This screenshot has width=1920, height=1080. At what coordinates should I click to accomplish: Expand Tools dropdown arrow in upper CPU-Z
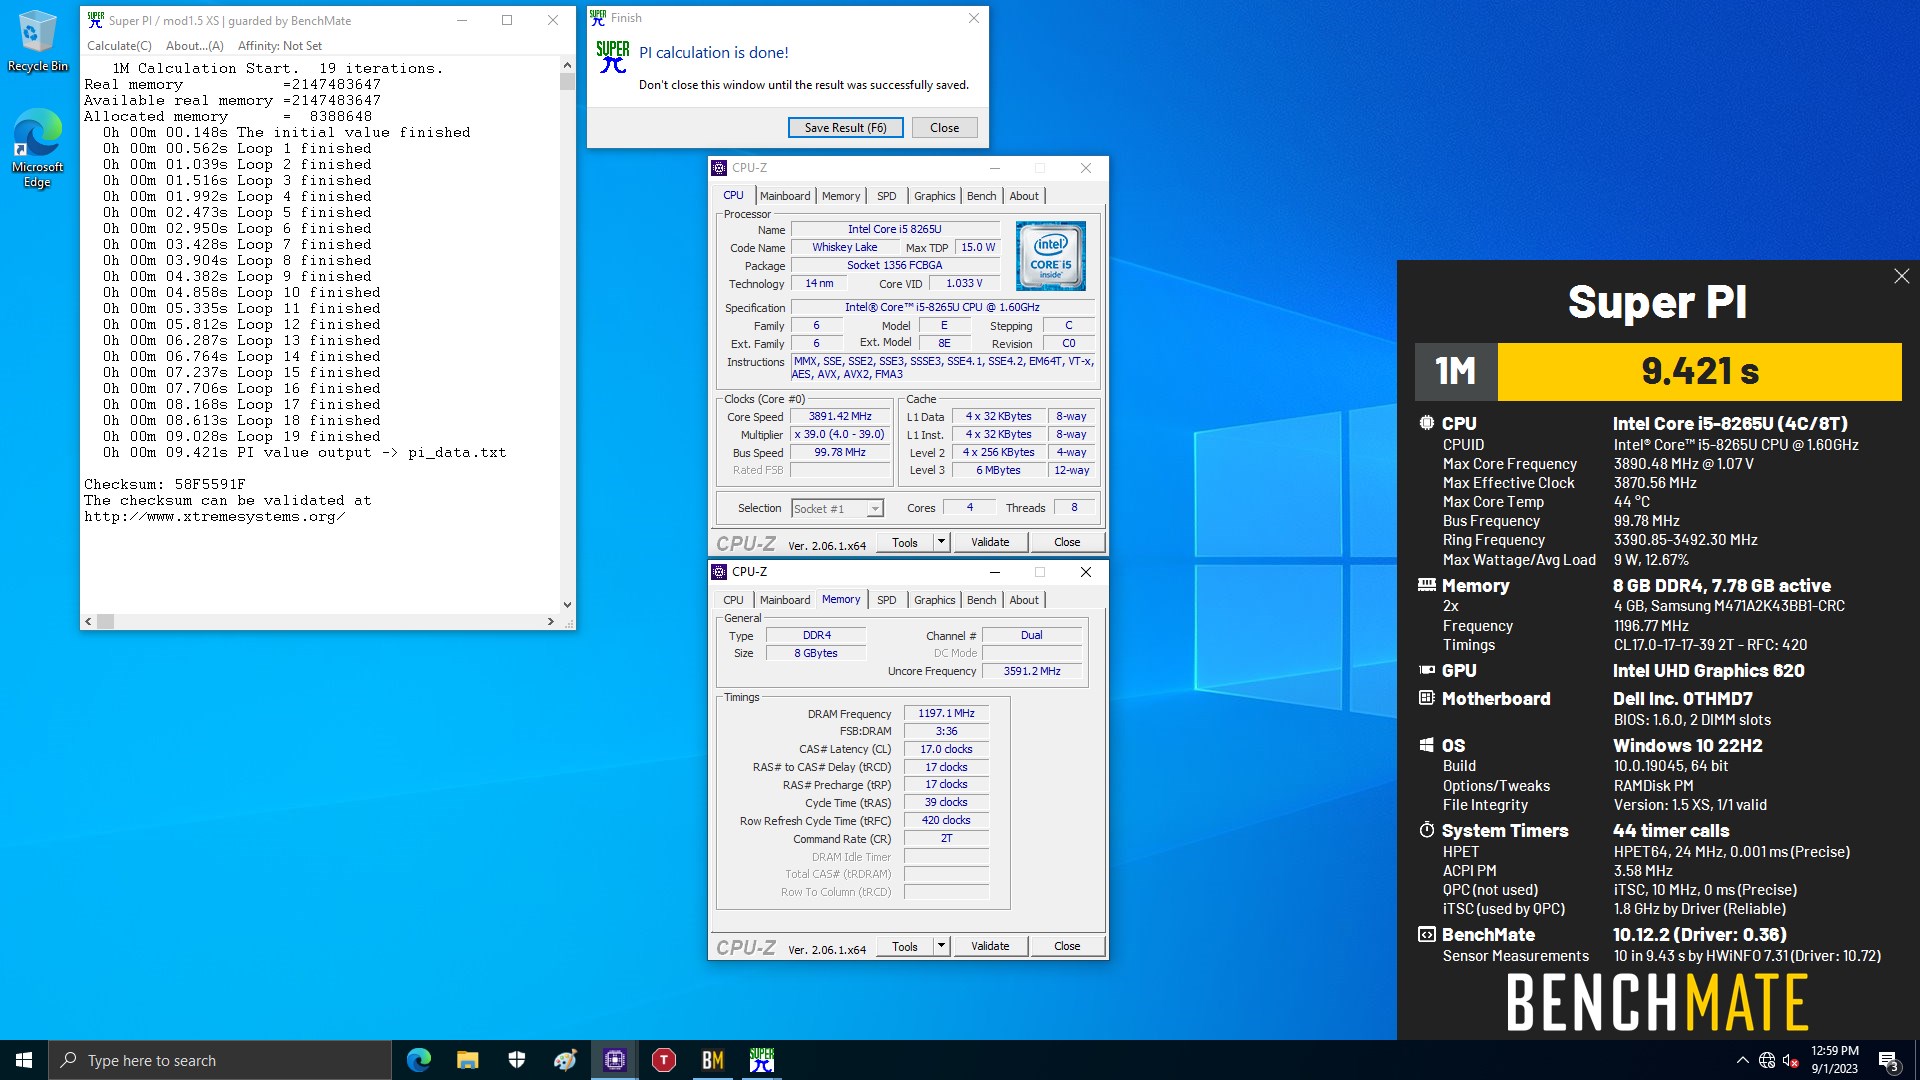[x=941, y=543]
